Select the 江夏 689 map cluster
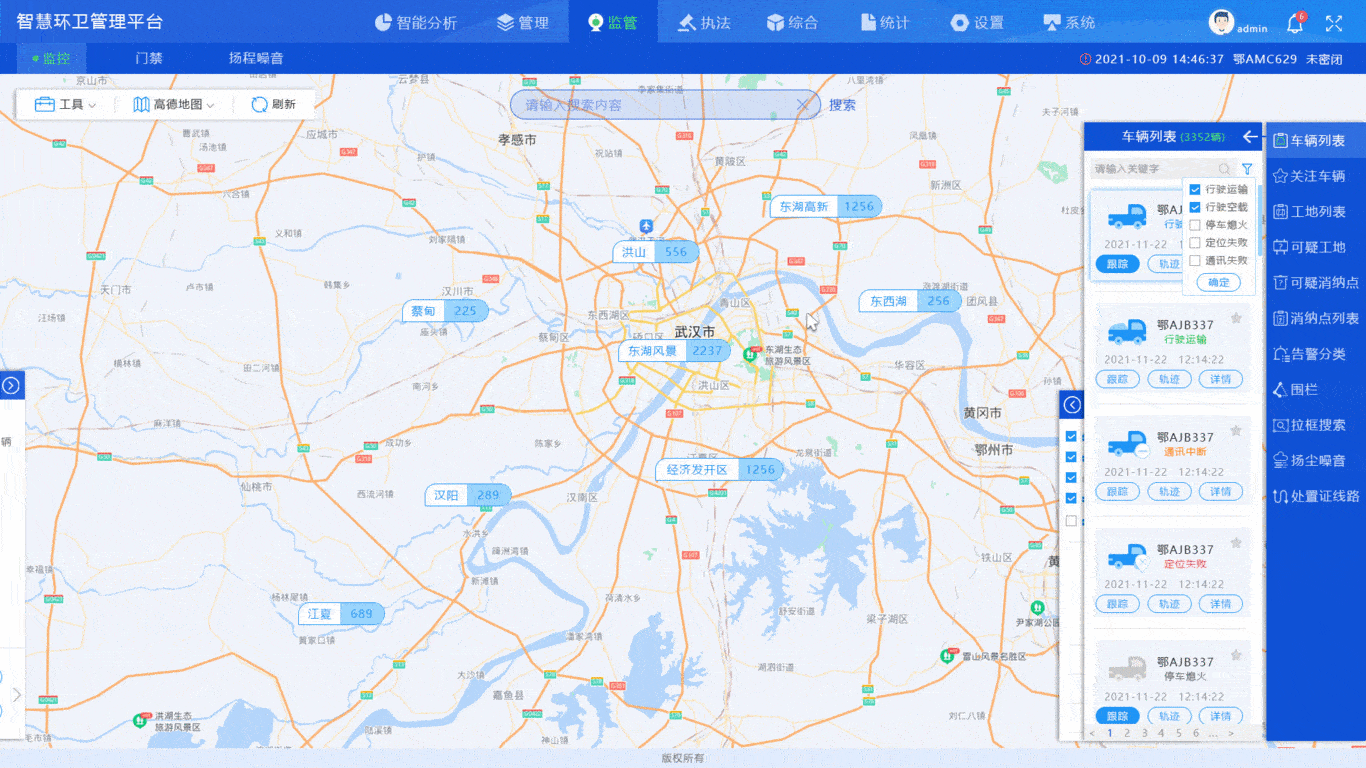1366x768 pixels. point(341,614)
